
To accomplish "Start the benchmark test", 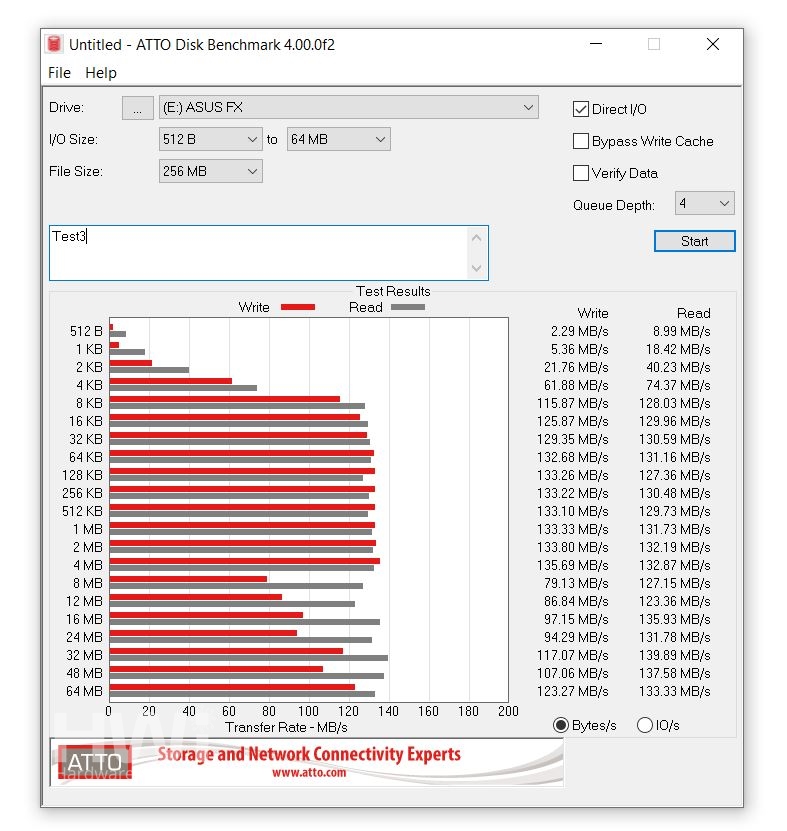I will (x=694, y=241).
